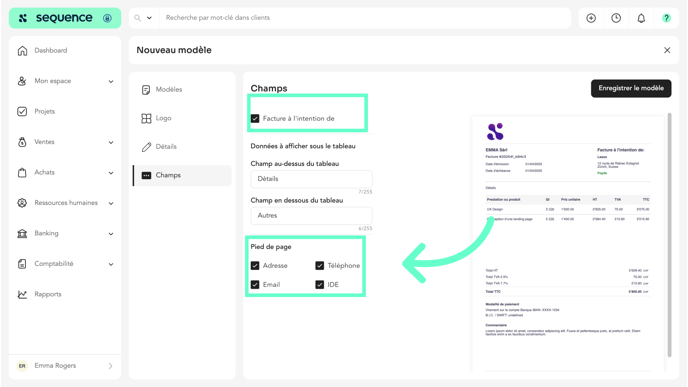The width and height of the screenshot is (688, 387).
Task: Select the Champs tab
Action: [182, 175]
